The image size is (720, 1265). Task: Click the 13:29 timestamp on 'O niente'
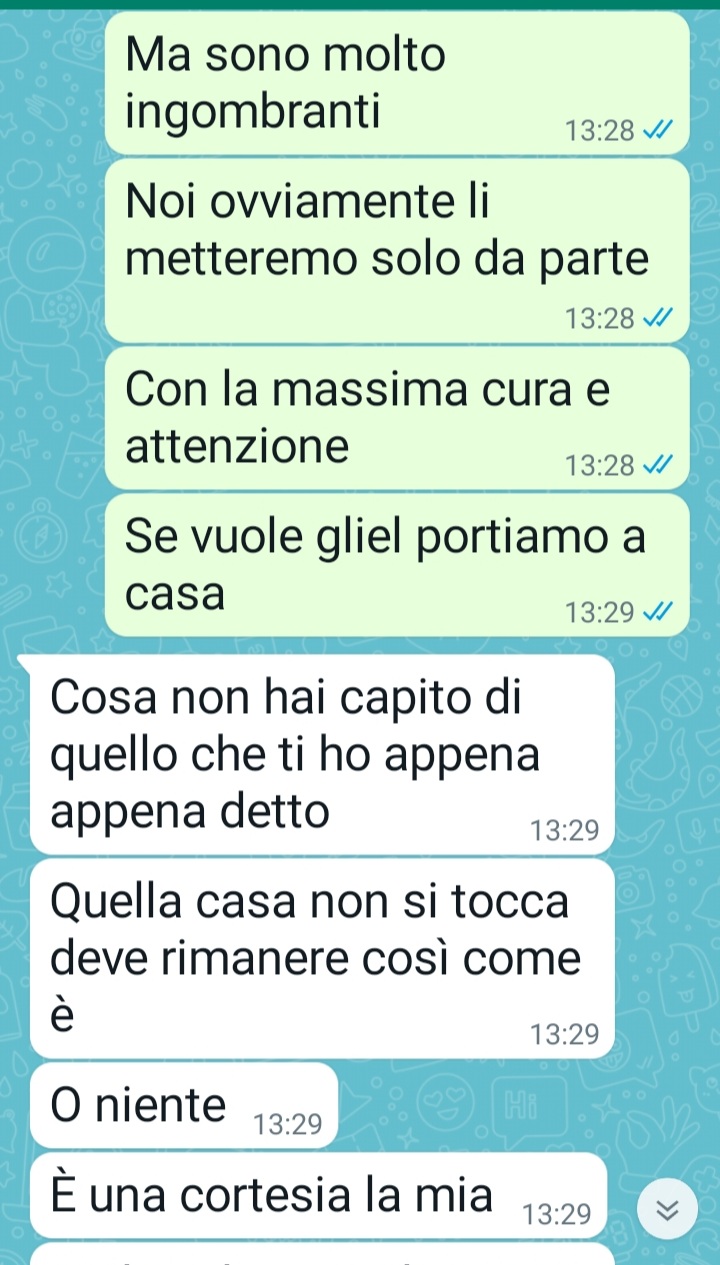[288, 1126]
